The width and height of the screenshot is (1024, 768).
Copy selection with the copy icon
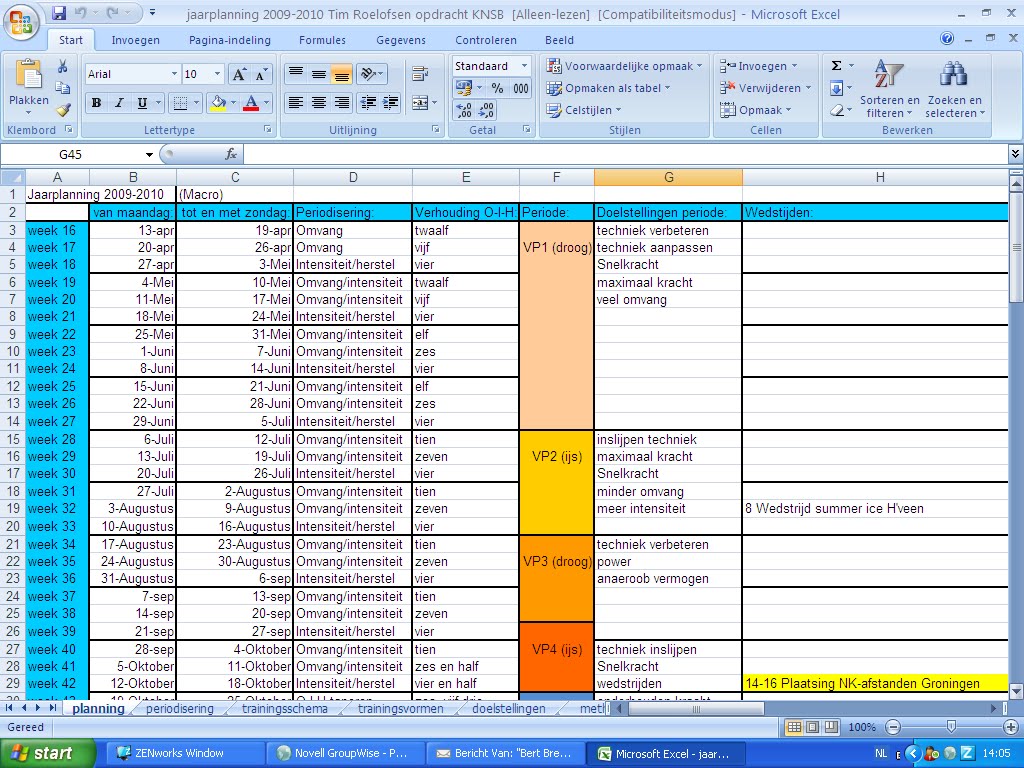[x=63, y=88]
